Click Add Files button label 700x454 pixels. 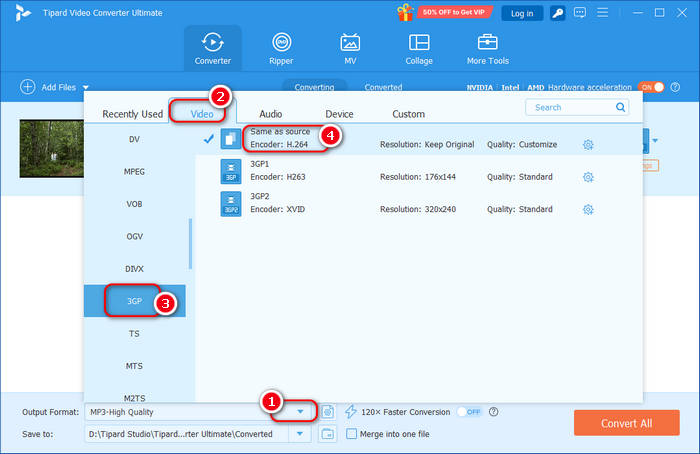click(x=58, y=87)
